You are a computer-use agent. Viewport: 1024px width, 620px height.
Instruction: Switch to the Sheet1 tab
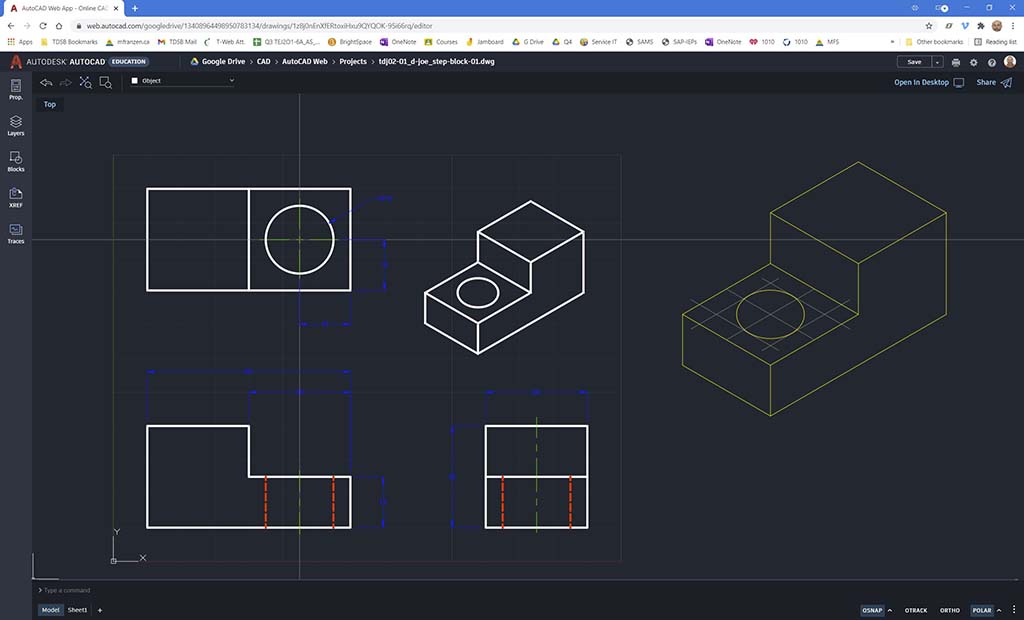77,610
